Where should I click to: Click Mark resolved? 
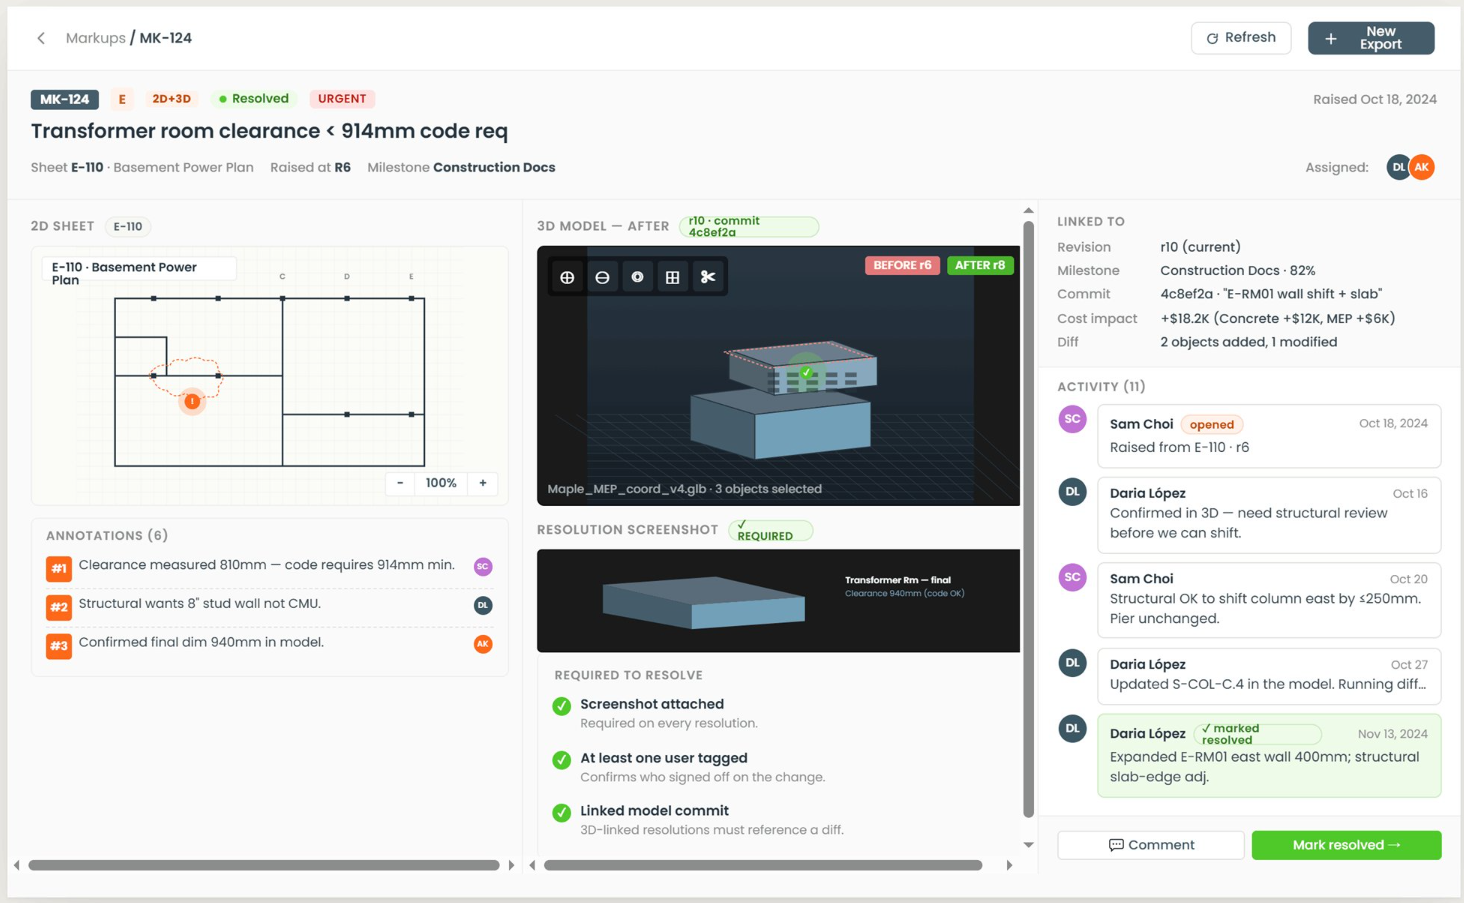1346,845
